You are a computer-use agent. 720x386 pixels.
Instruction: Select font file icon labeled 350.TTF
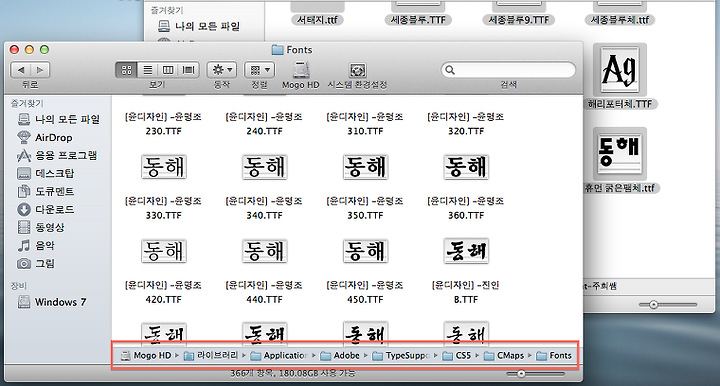click(x=366, y=167)
